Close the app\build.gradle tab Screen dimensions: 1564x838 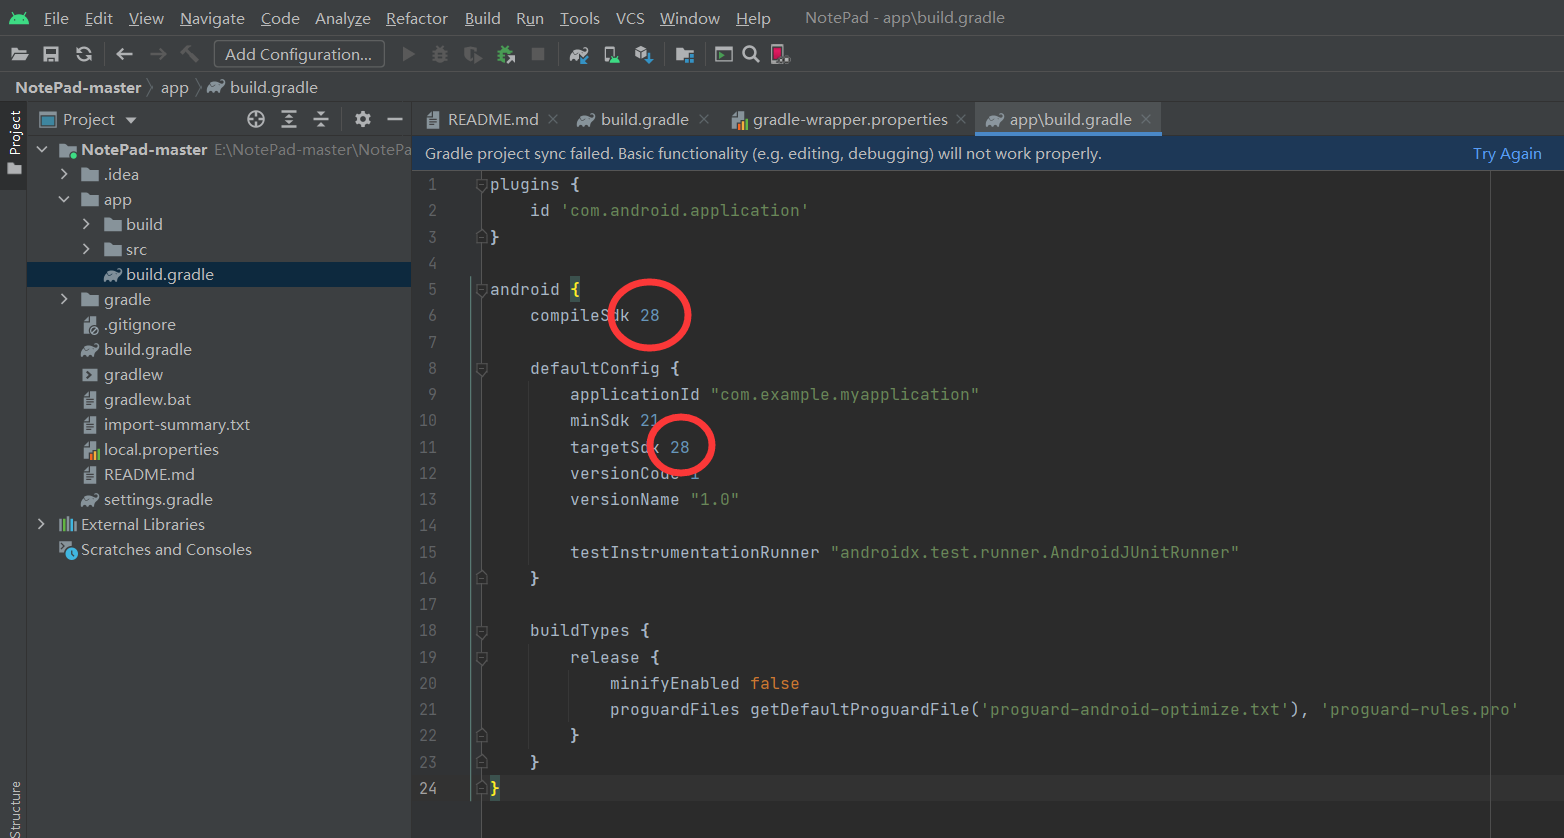[1146, 119]
